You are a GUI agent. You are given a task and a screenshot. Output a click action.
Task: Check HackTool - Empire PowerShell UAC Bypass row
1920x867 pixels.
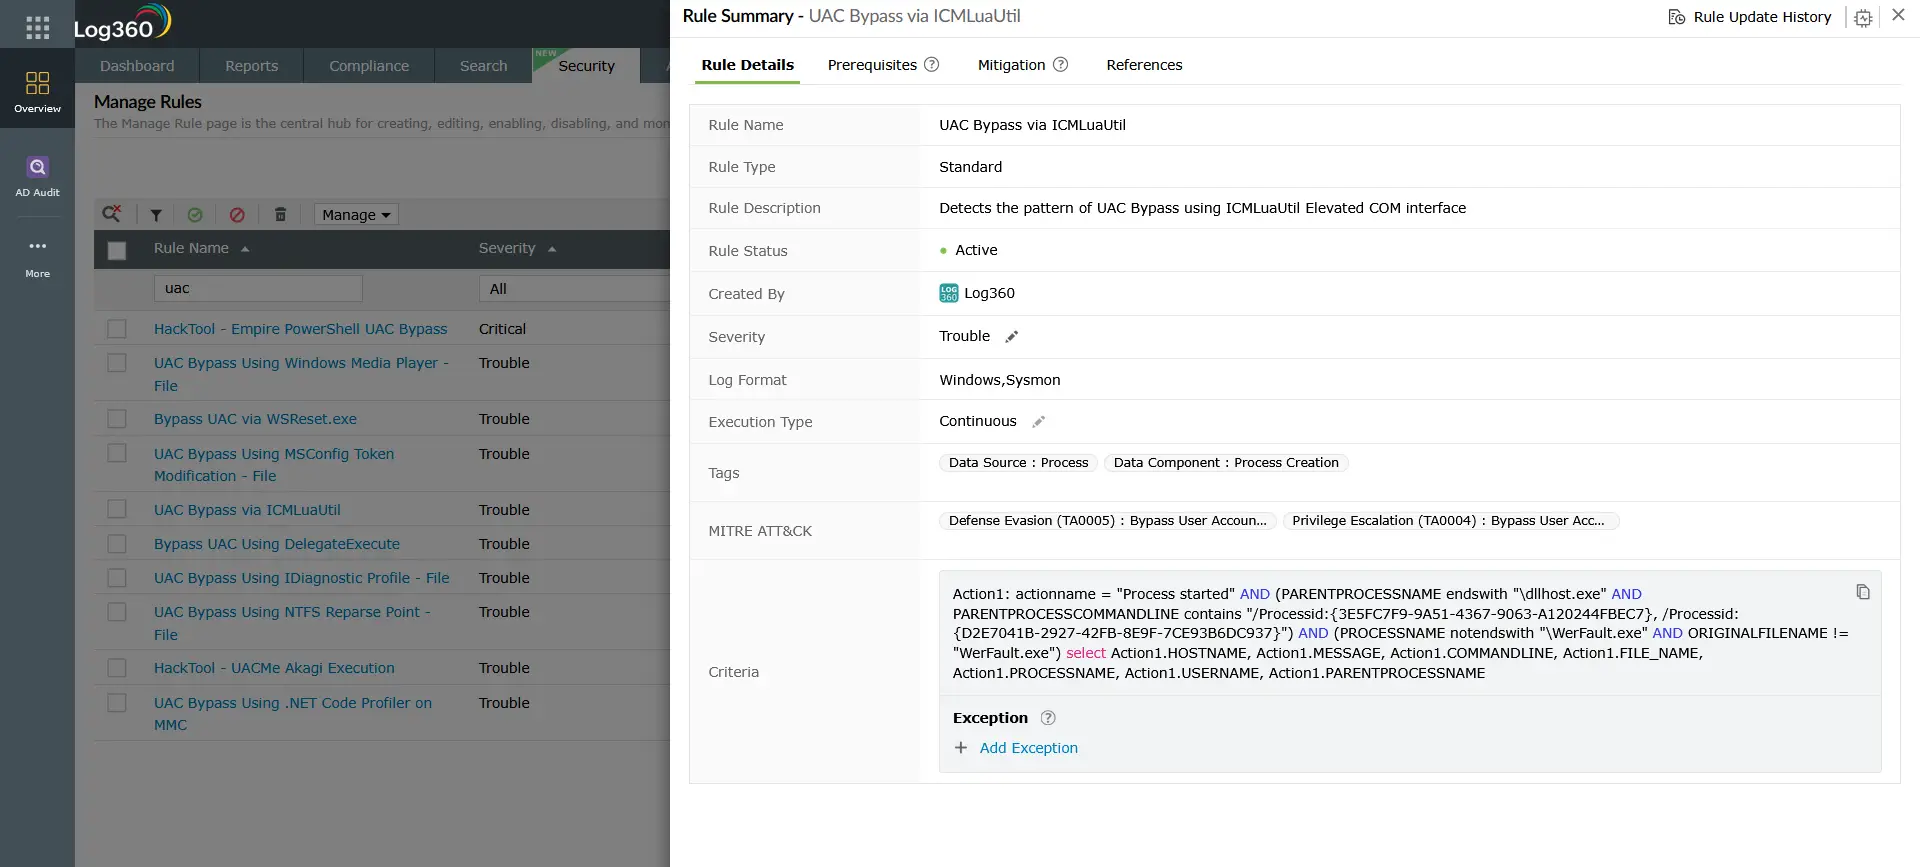pos(117,329)
